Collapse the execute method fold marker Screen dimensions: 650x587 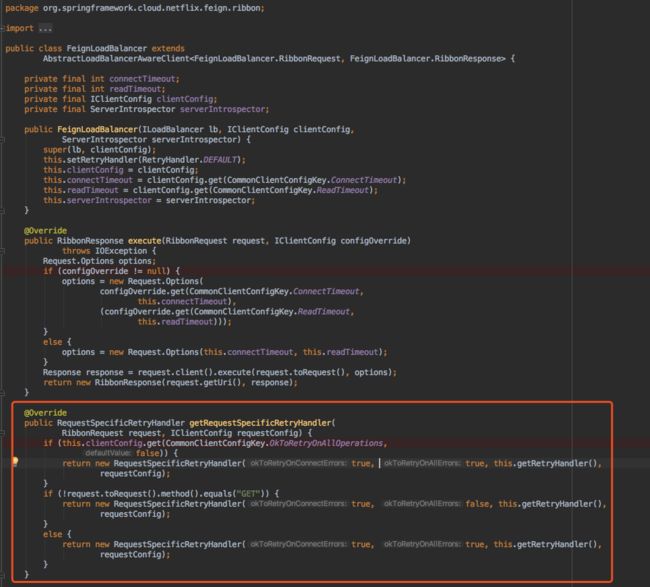[2, 251]
